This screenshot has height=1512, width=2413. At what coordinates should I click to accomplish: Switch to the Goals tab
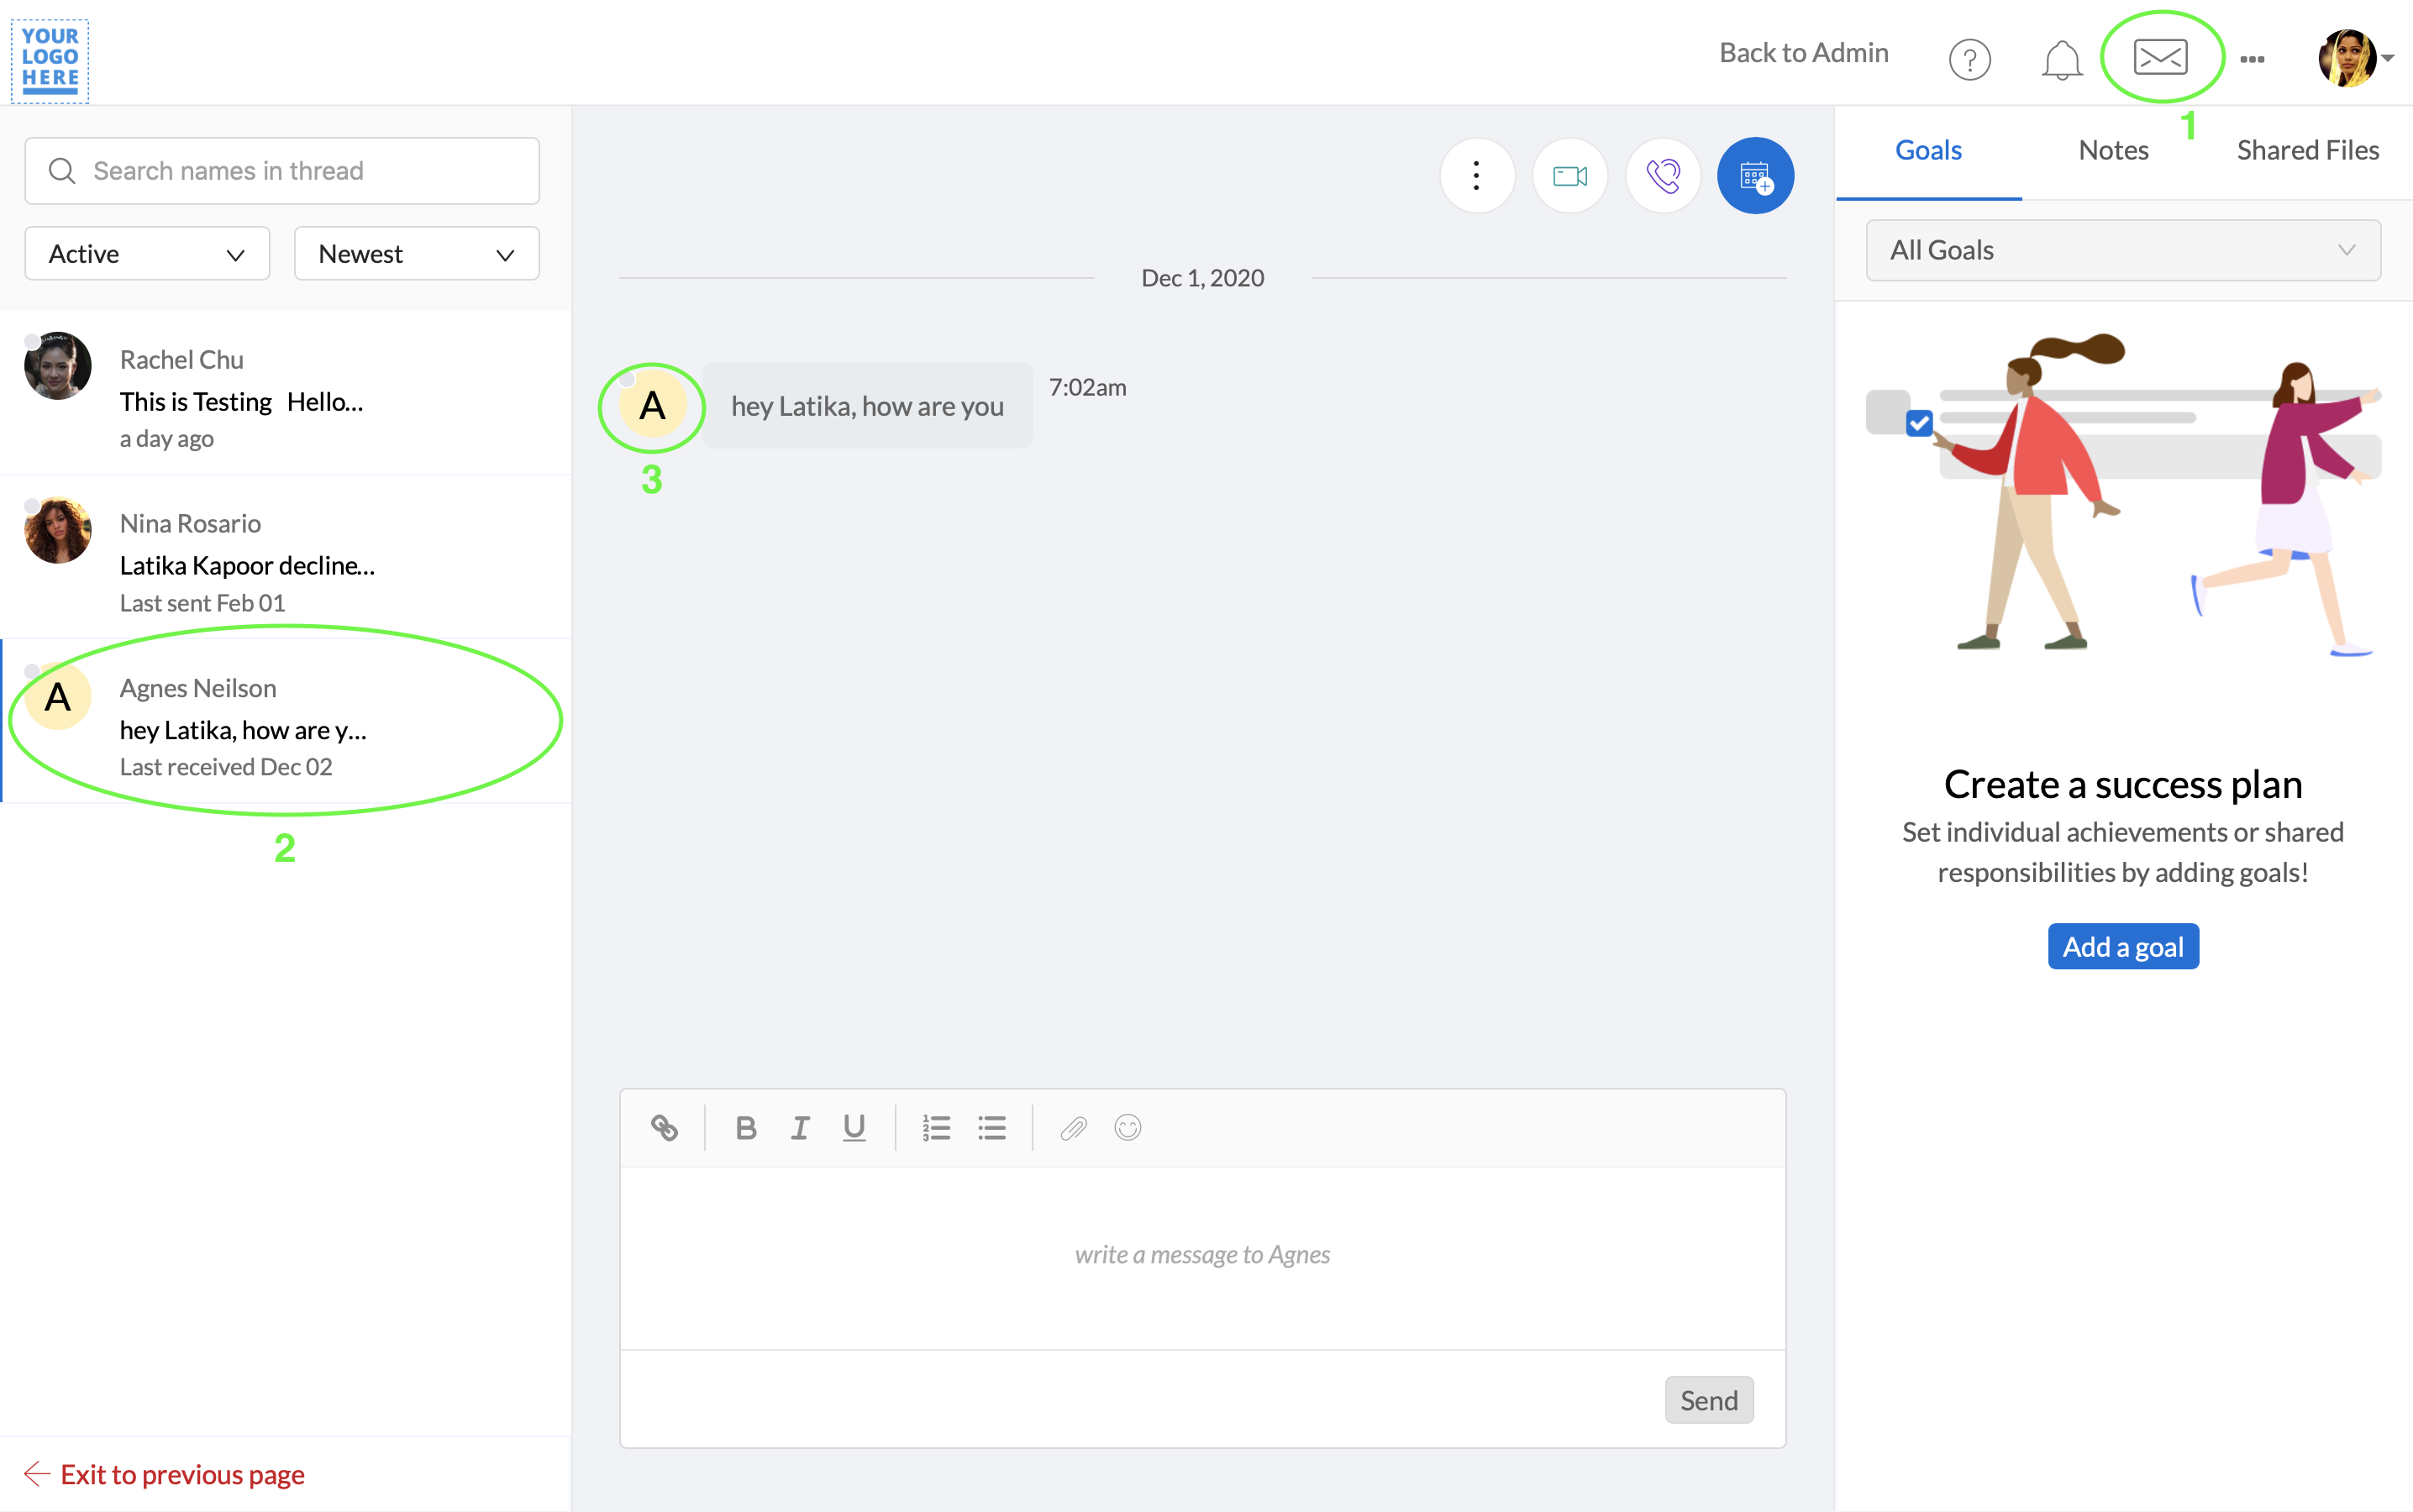[x=1927, y=150]
